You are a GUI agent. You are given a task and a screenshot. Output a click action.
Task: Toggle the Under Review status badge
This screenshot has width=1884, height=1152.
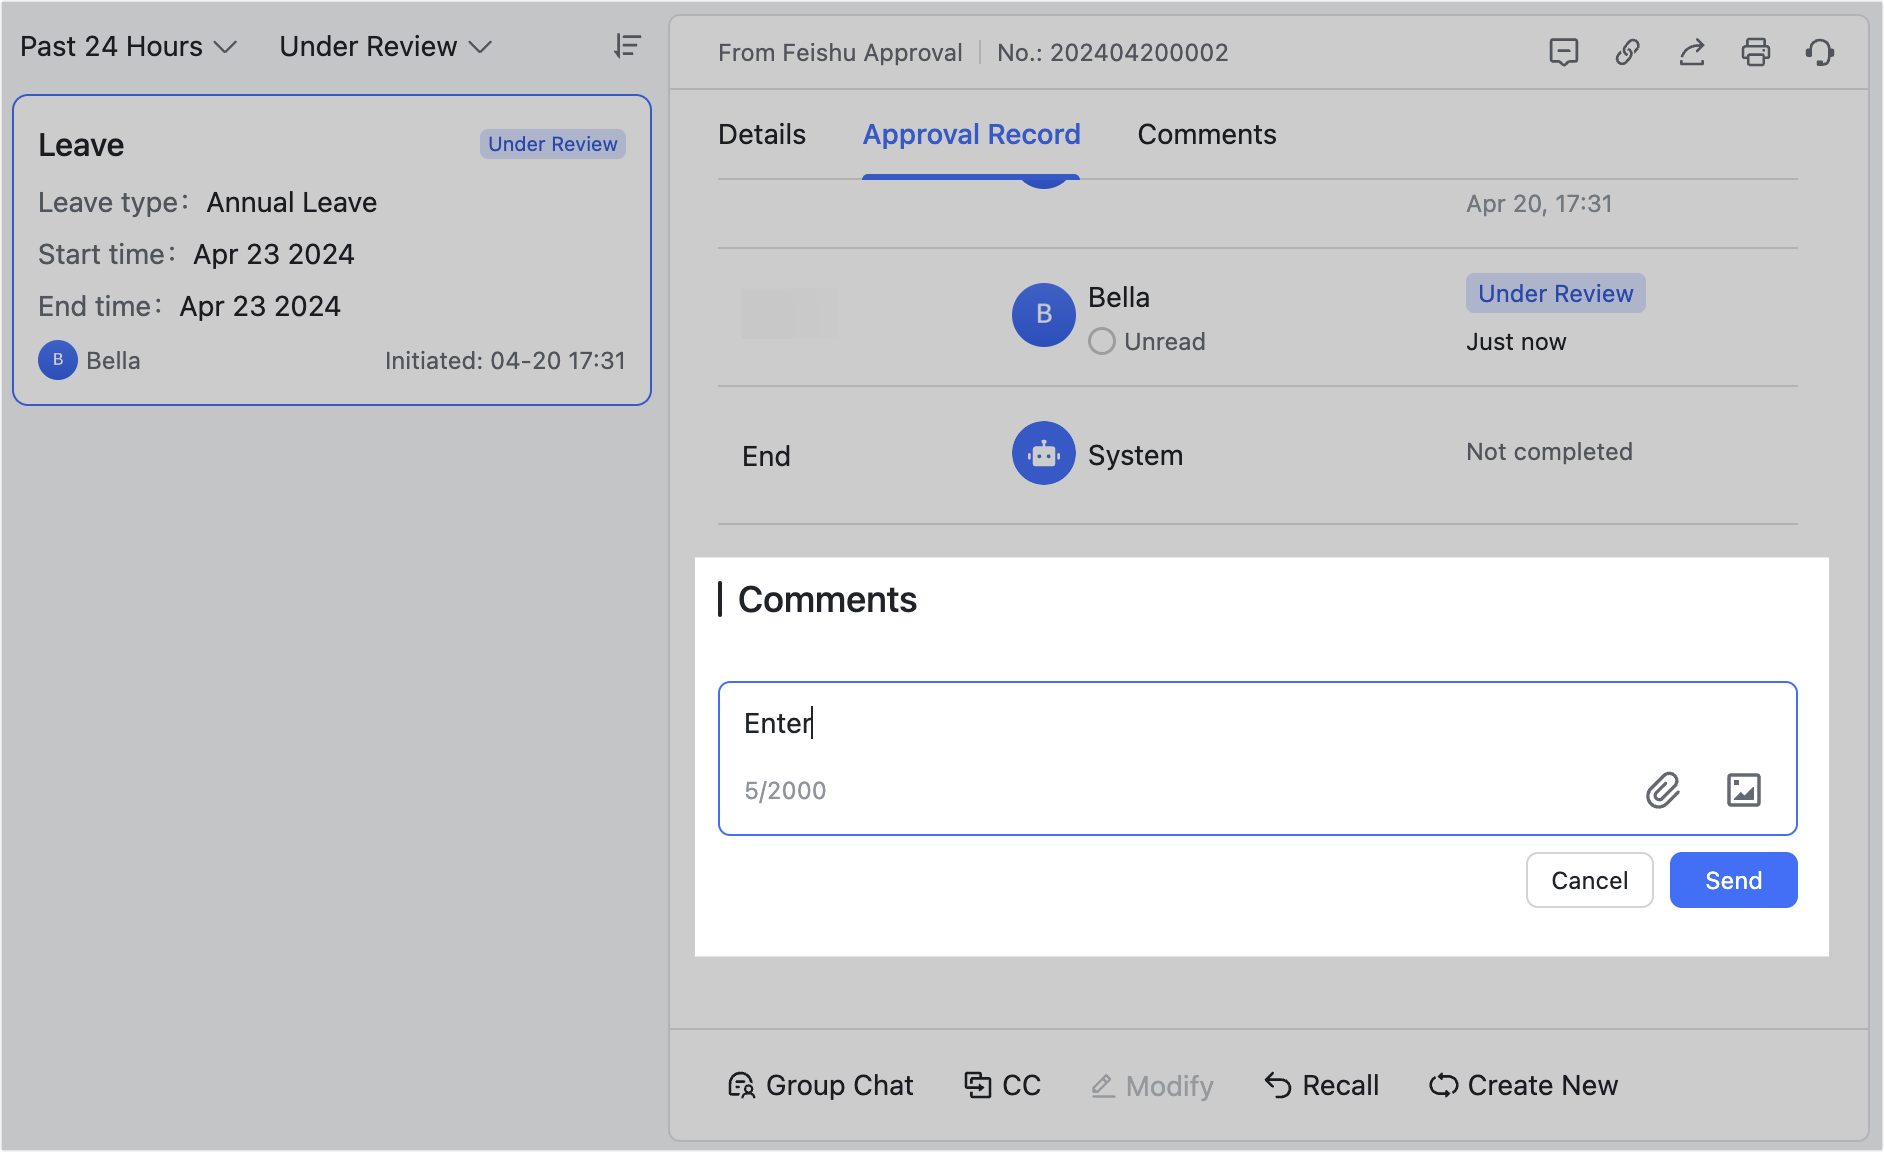[x=552, y=144]
